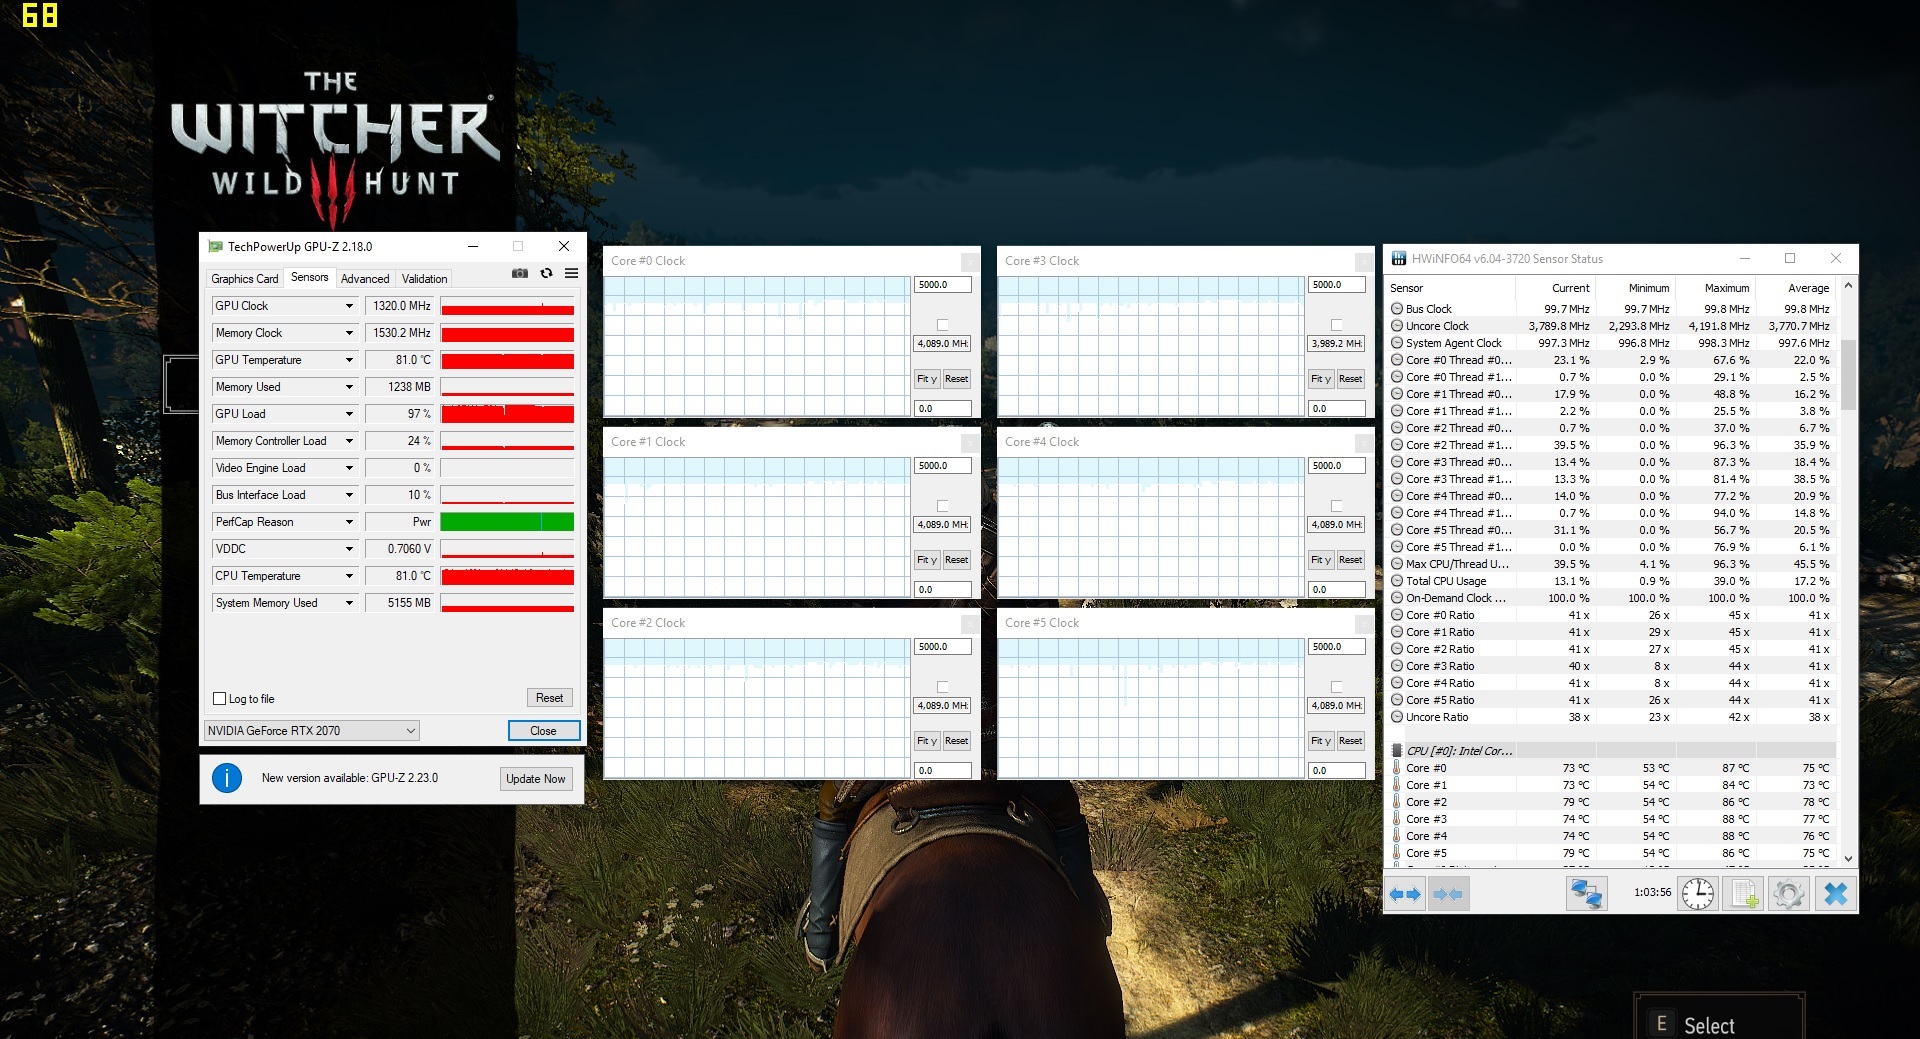Close HWiNFO sensors with the blue X icon

(1835, 894)
